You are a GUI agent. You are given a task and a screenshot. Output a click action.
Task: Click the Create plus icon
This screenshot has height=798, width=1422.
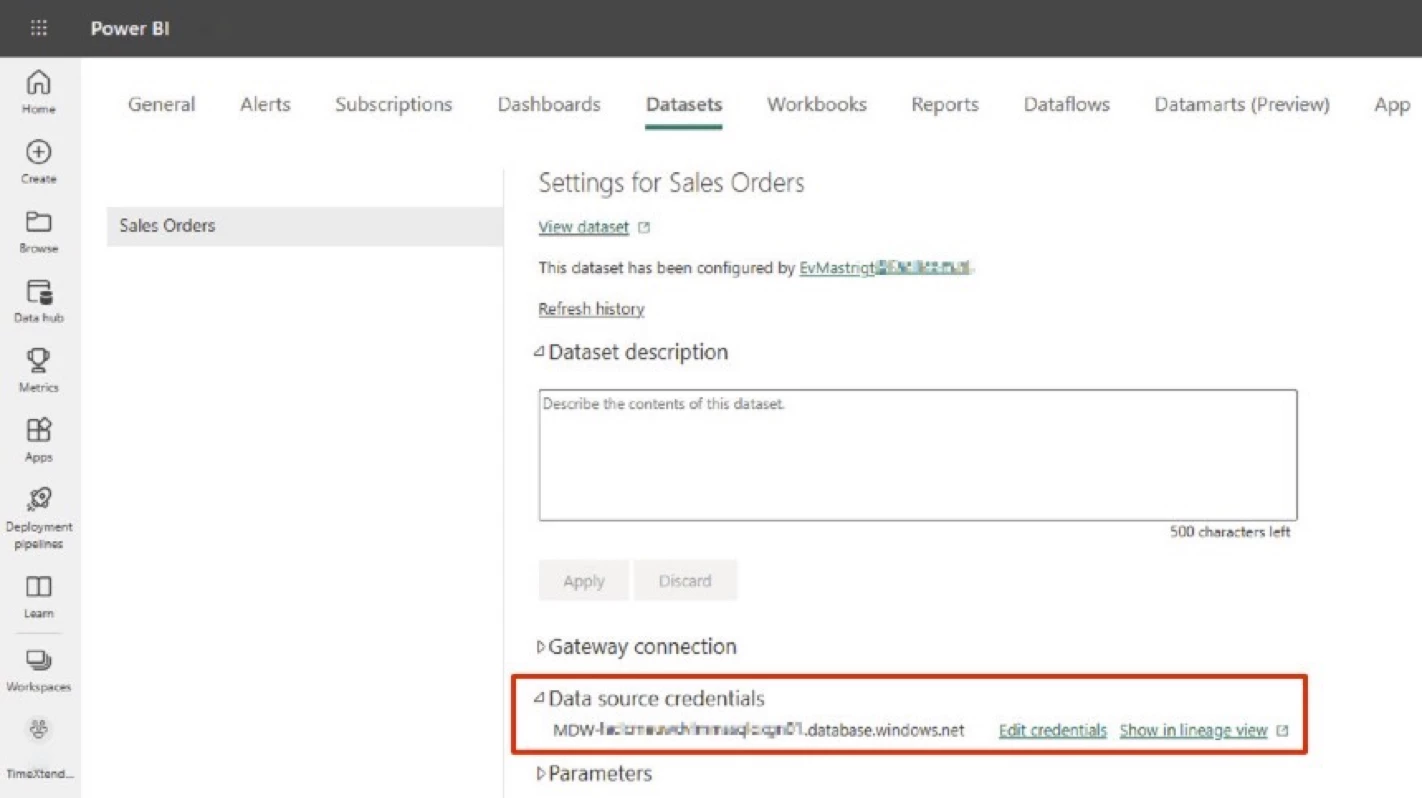pyautogui.click(x=38, y=153)
